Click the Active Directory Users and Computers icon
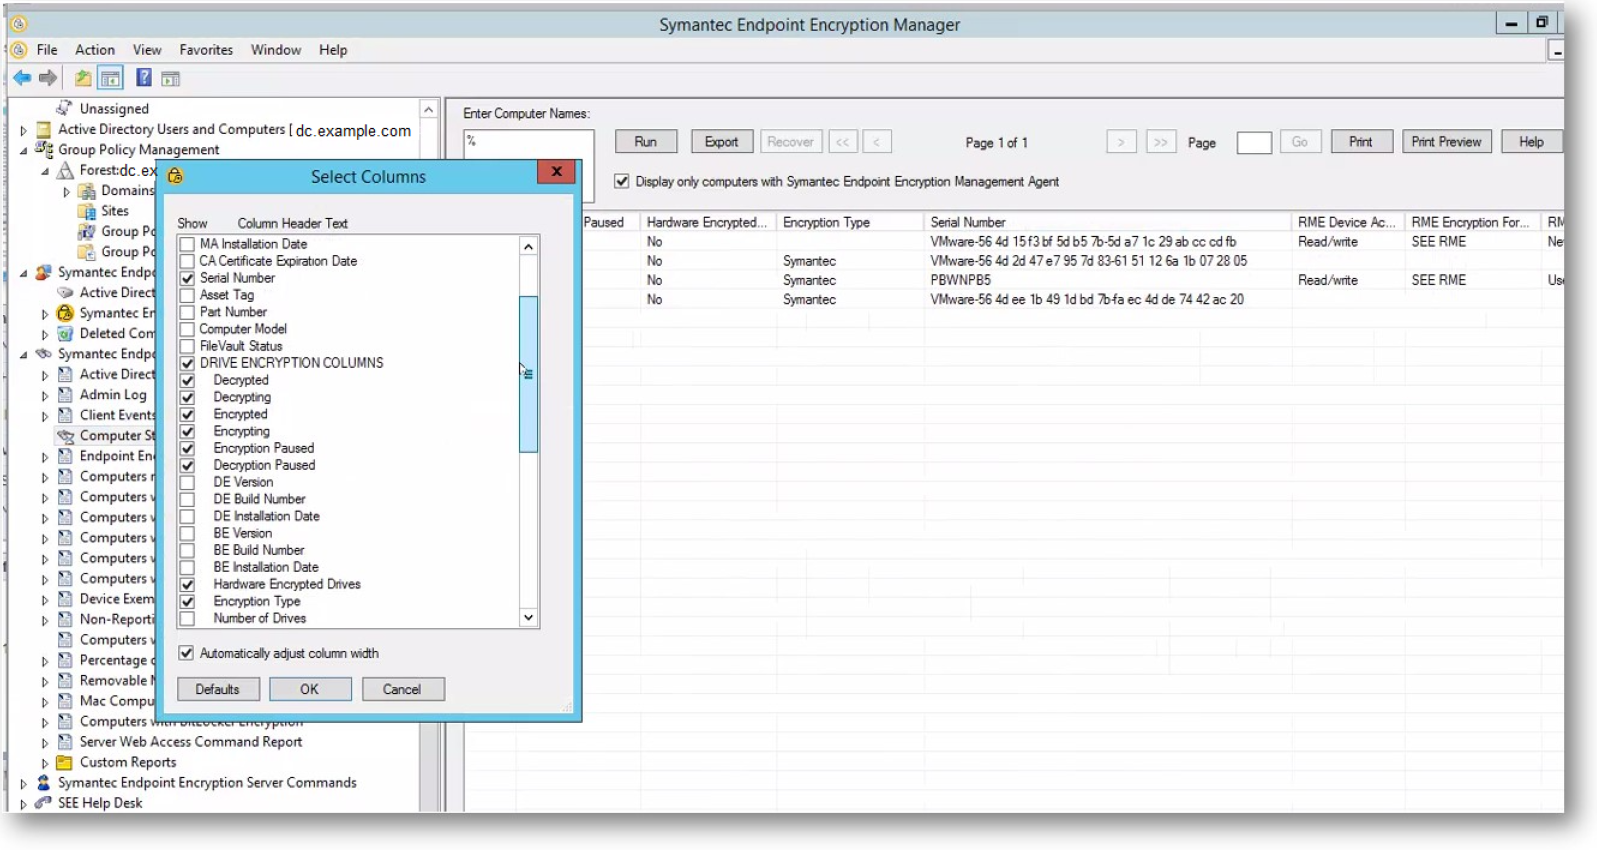This screenshot has width=1597, height=850. coord(43,129)
